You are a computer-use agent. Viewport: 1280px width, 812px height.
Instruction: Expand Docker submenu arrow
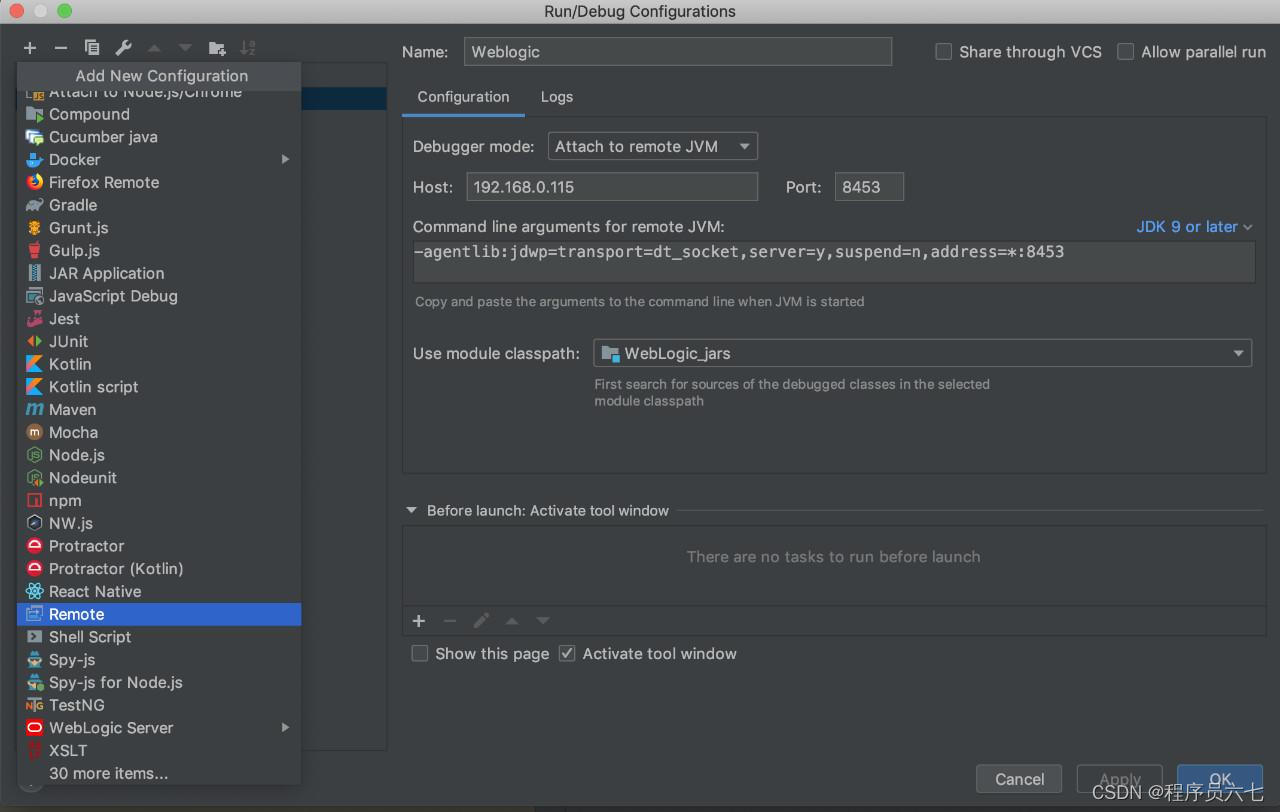286,160
